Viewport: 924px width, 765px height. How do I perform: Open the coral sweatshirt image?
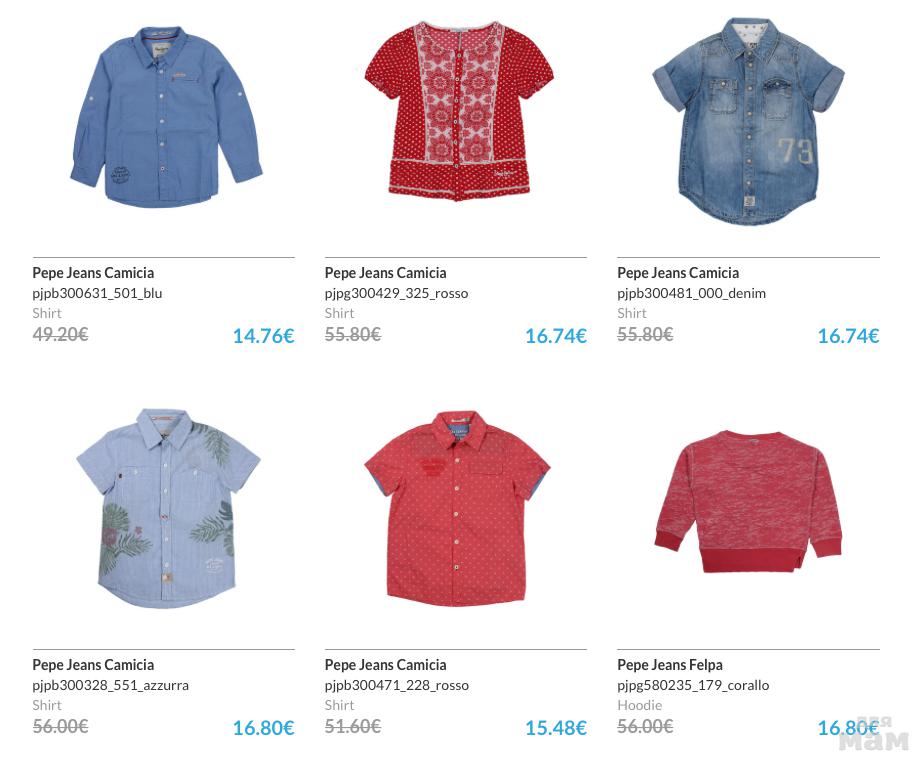[x=748, y=502]
